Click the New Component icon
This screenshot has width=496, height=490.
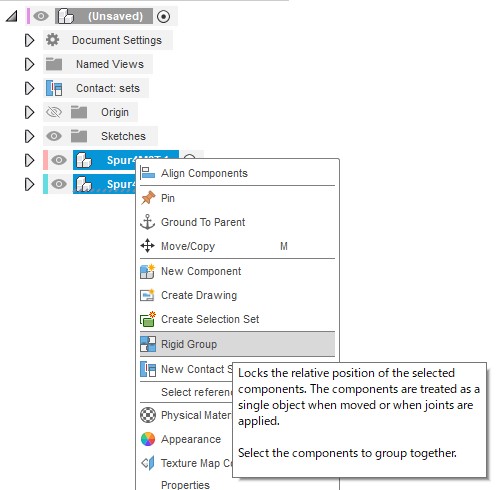coord(147,271)
